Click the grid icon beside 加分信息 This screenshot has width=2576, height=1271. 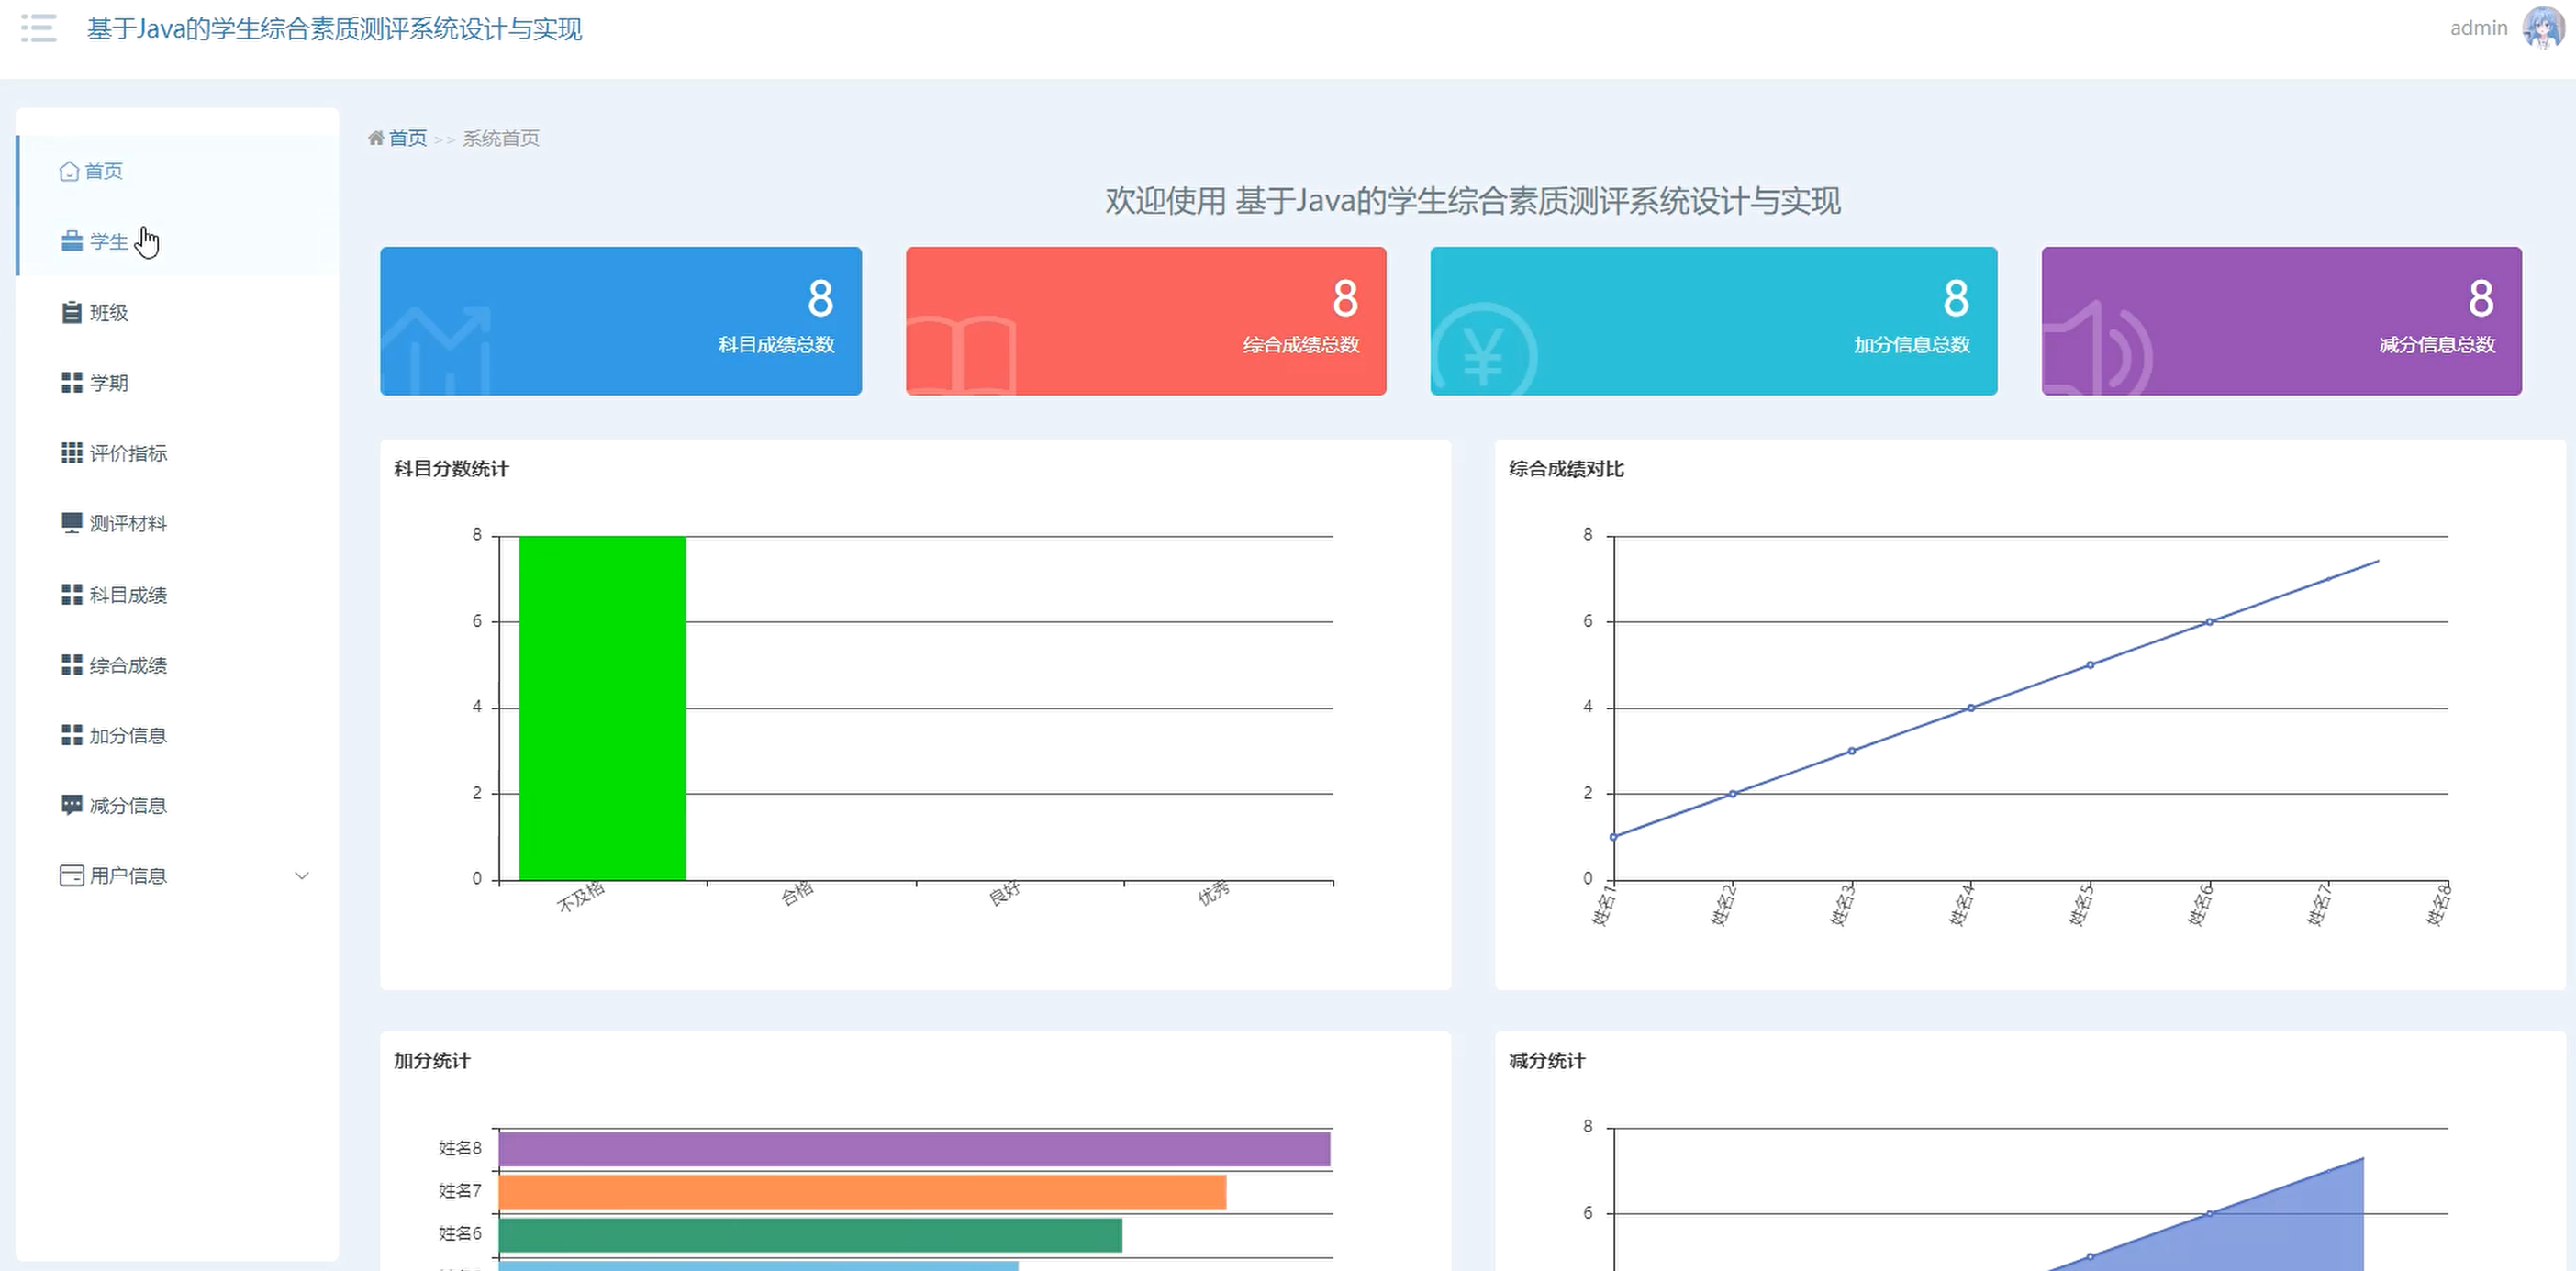point(72,735)
